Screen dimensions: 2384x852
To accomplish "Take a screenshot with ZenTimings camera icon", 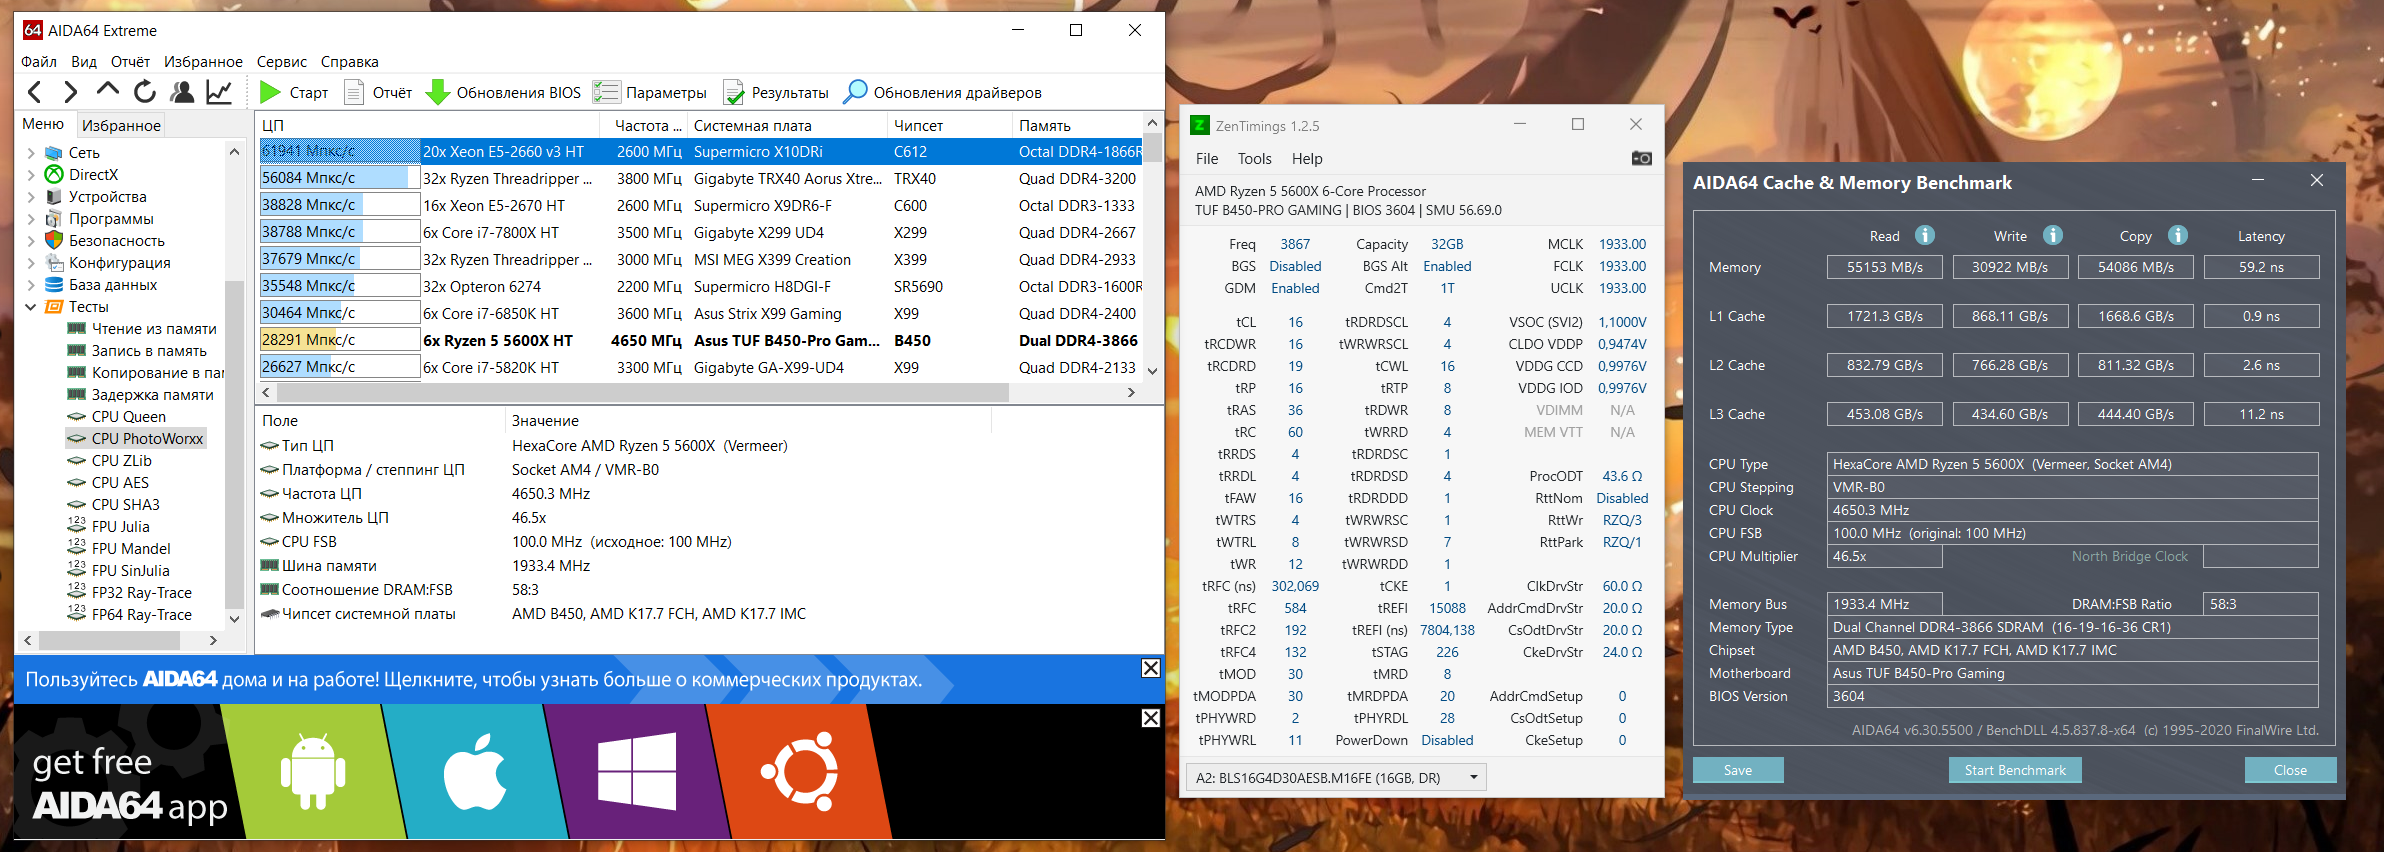I will [x=1641, y=158].
